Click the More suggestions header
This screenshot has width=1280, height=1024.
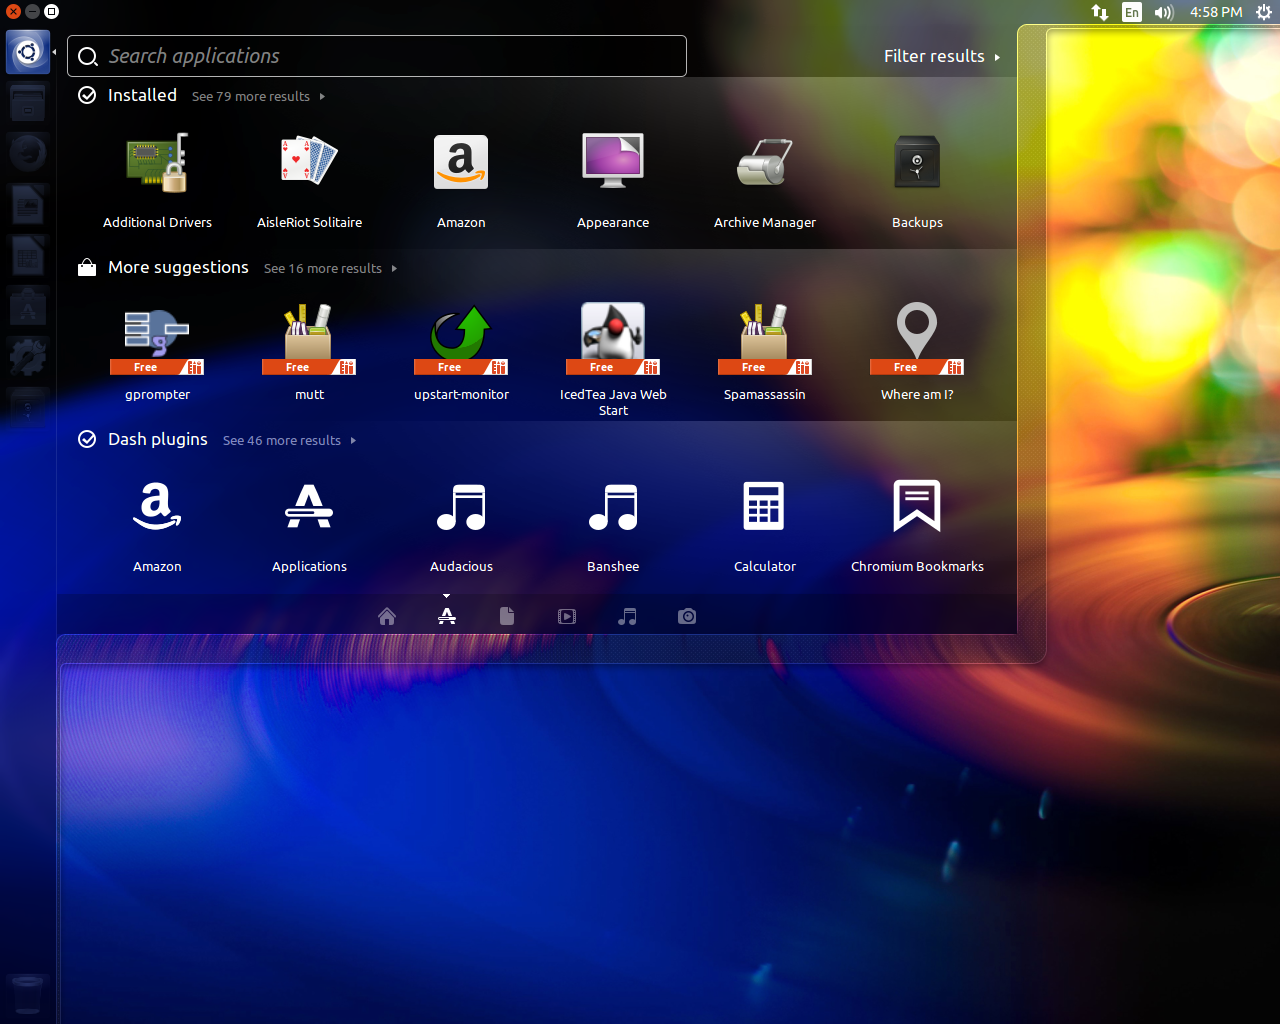(178, 267)
